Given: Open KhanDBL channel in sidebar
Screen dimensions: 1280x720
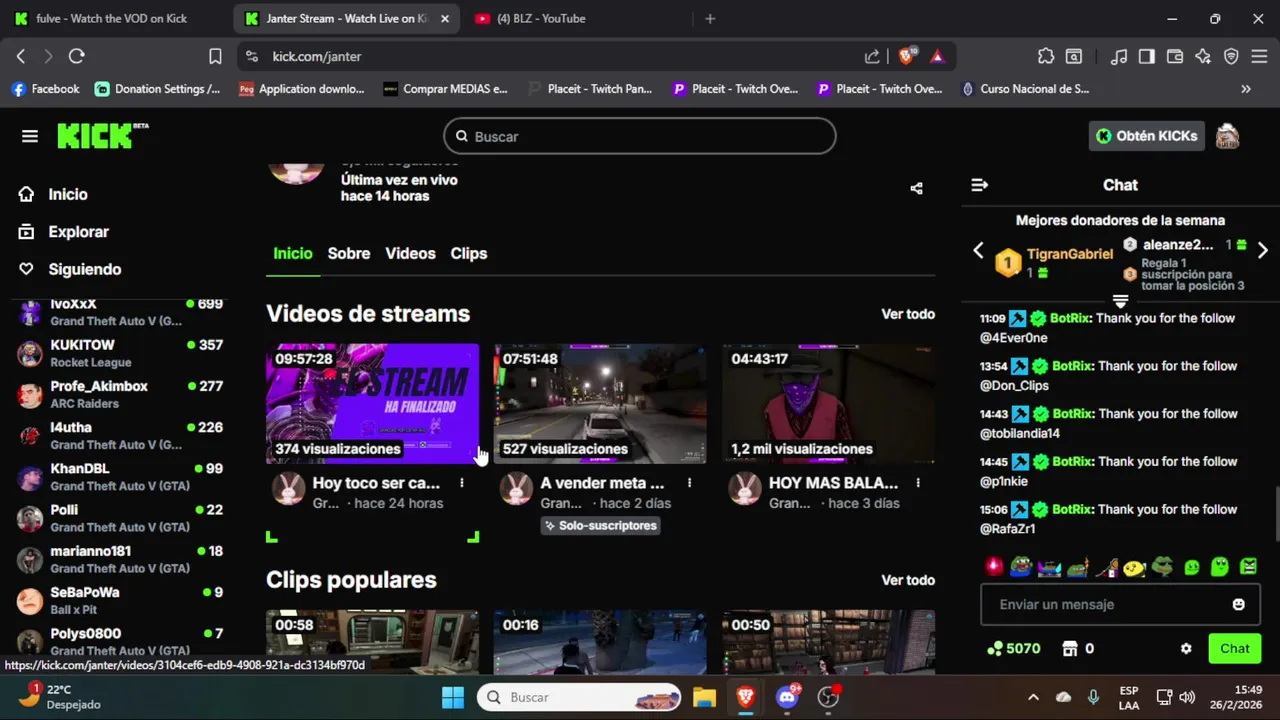Looking at the screenshot, I should click(120, 477).
